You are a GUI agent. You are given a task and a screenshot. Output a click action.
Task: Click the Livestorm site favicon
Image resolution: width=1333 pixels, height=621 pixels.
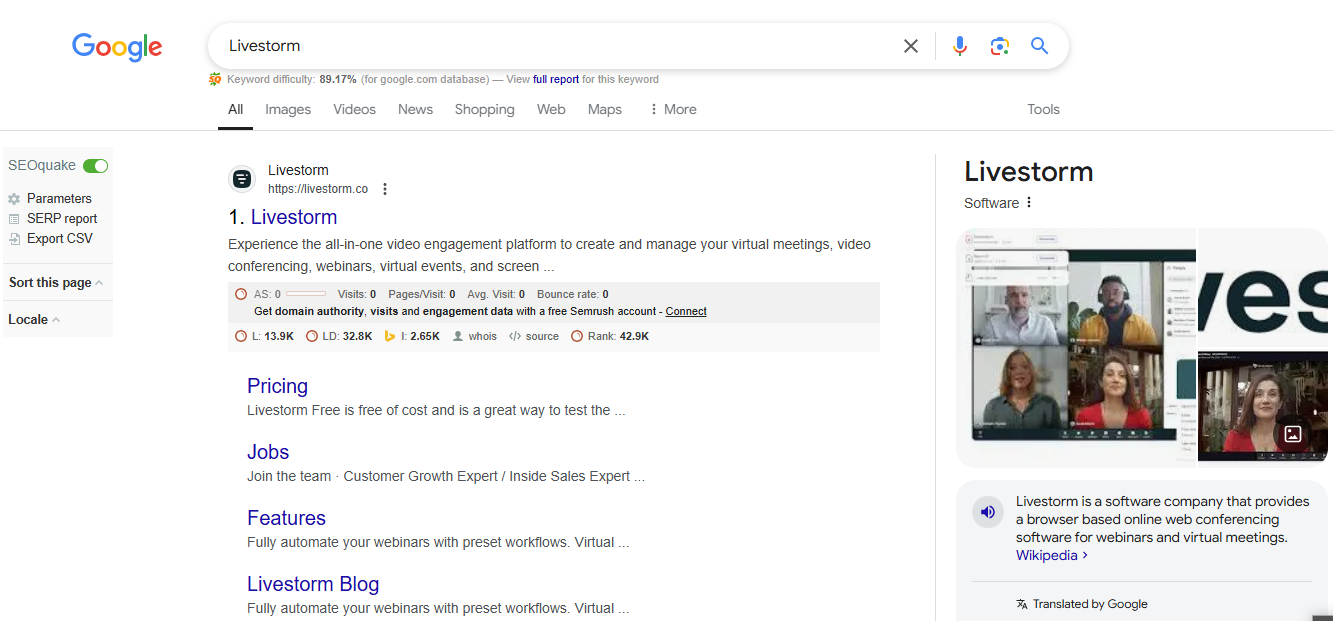coord(241,179)
